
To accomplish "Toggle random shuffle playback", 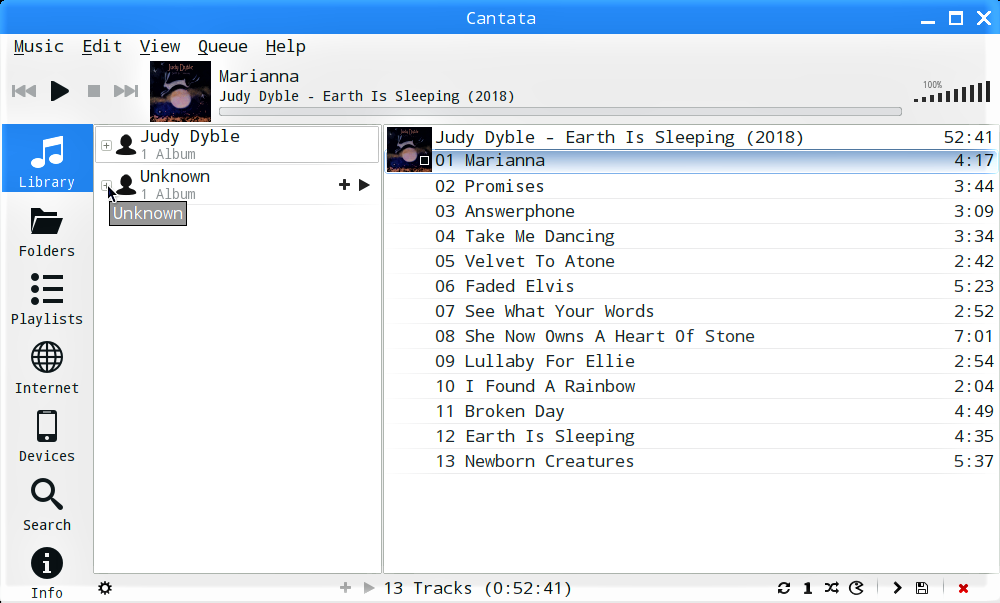I will coord(832,588).
